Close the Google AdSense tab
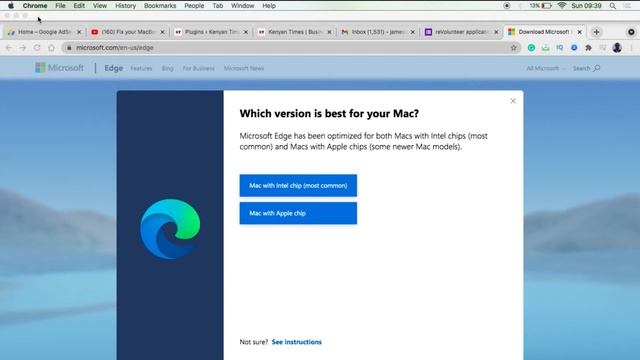The width and height of the screenshot is (640, 360). click(79, 32)
